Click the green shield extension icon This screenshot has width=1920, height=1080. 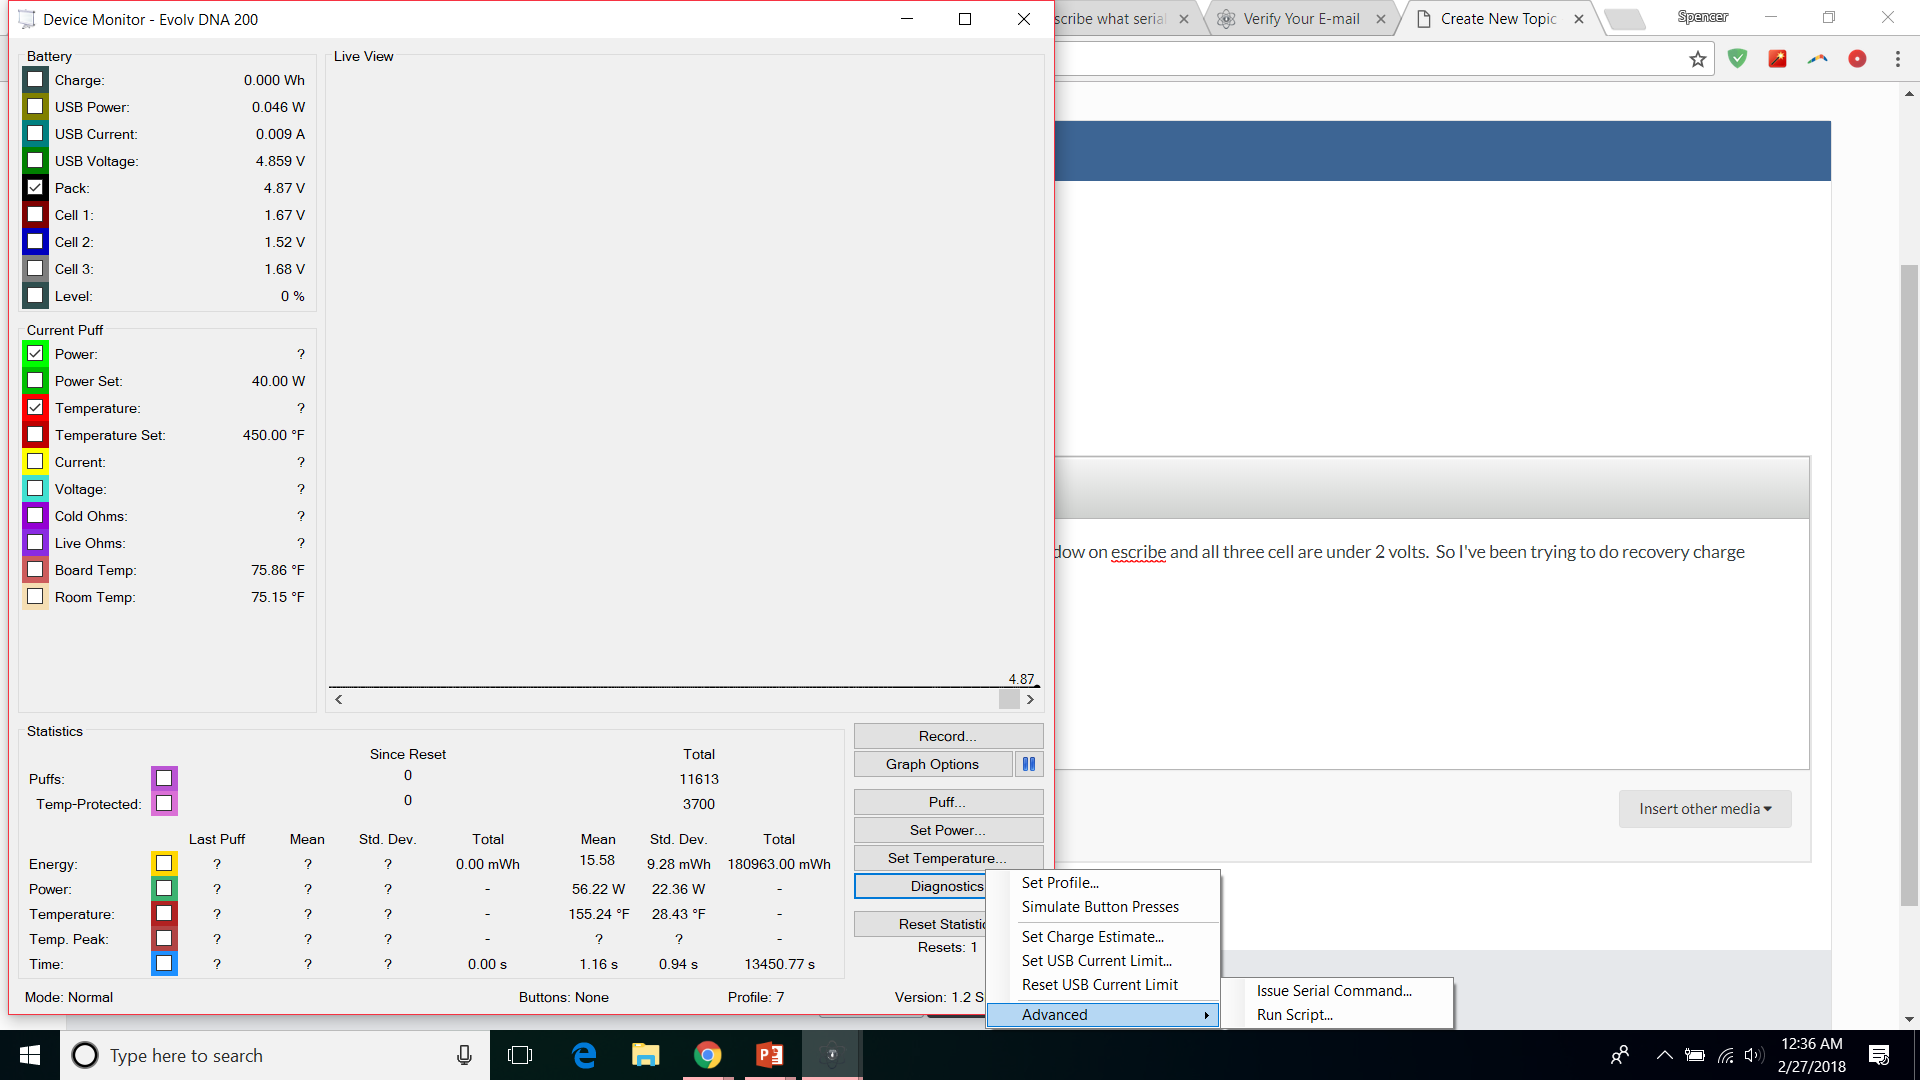pos(1737,59)
